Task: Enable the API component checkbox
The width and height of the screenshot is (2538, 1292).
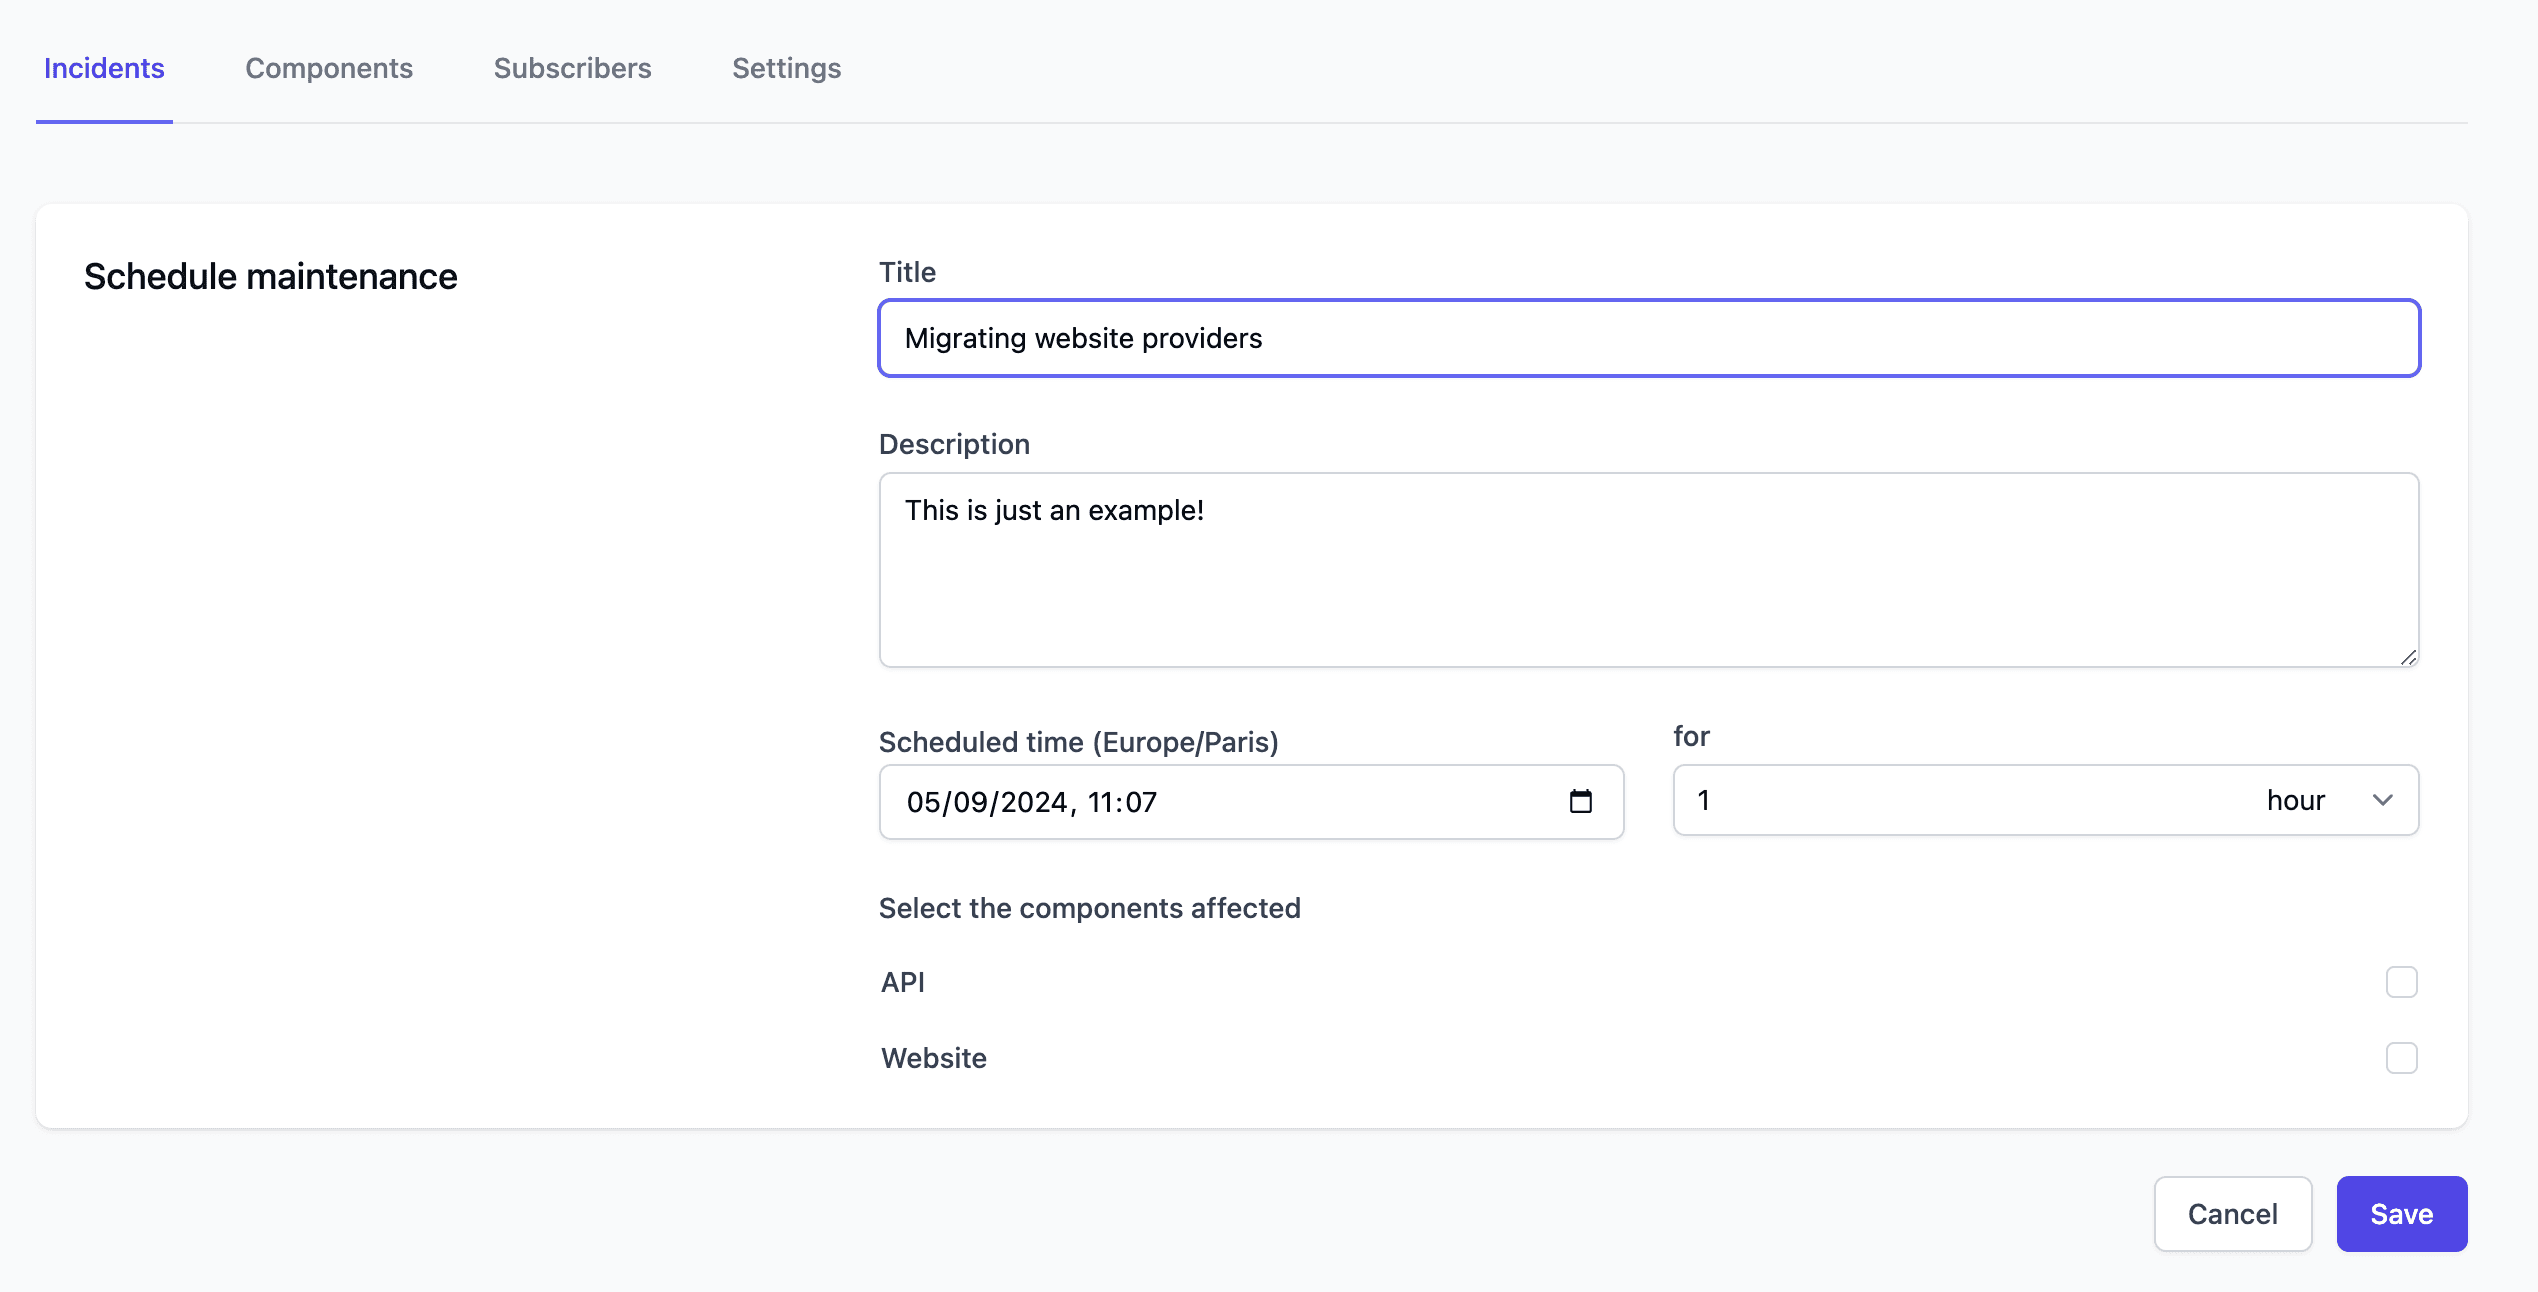Action: [2401, 982]
